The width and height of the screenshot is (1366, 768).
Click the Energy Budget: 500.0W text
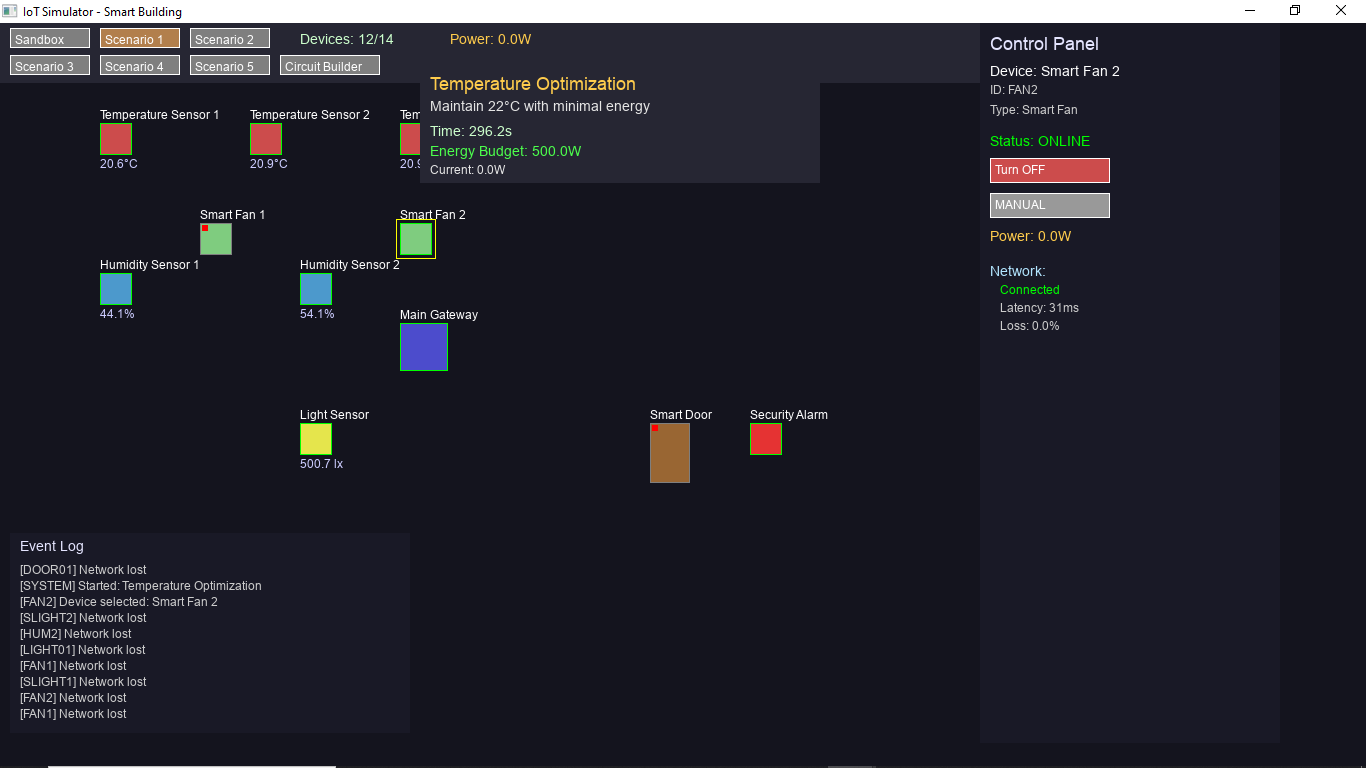tap(506, 151)
